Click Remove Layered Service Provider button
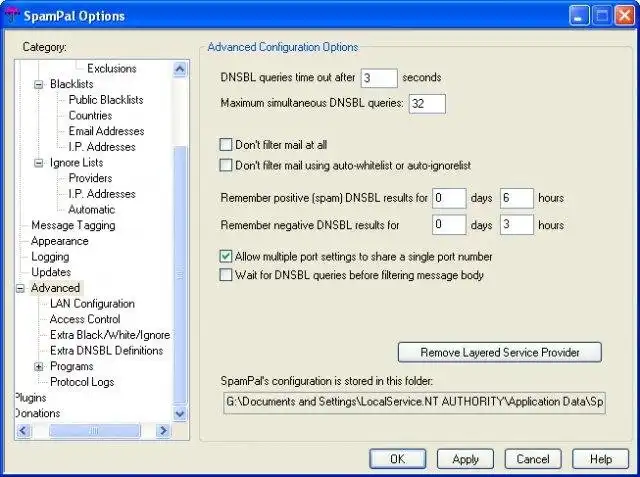 500,352
